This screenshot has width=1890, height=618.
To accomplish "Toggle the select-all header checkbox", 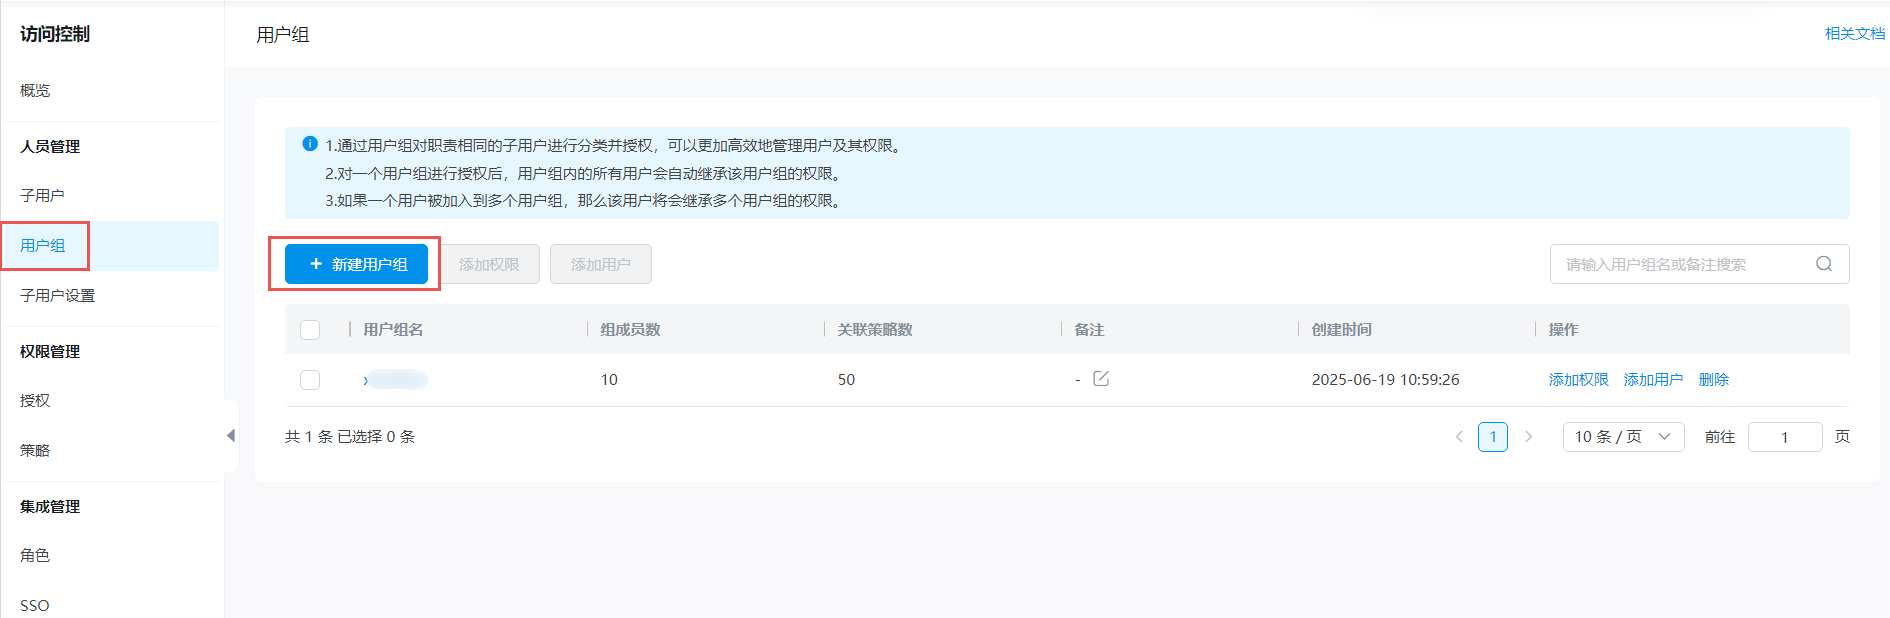I will [x=310, y=330].
